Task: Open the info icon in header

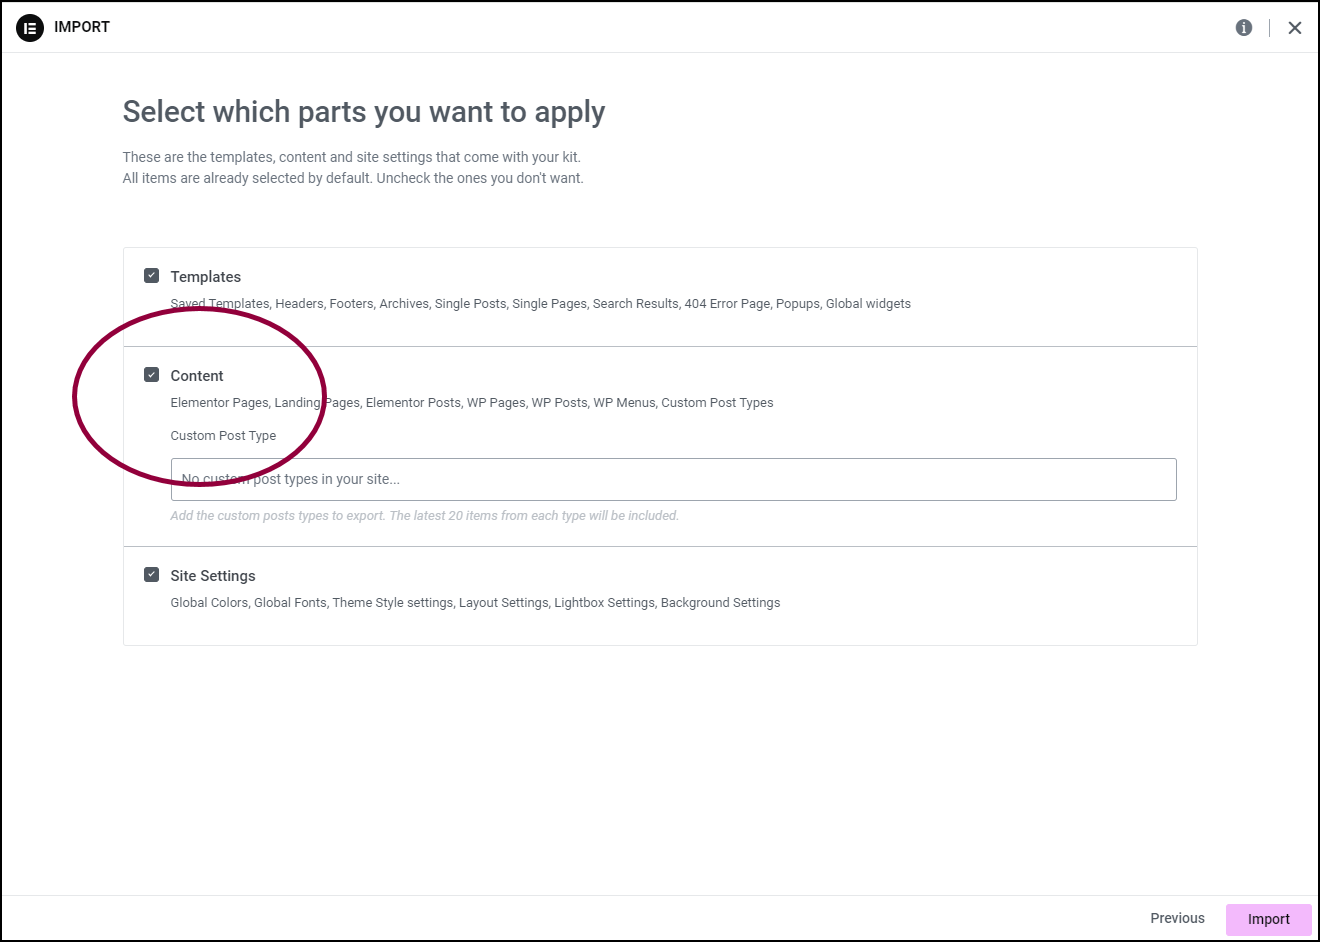Action: [x=1244, y=28]
